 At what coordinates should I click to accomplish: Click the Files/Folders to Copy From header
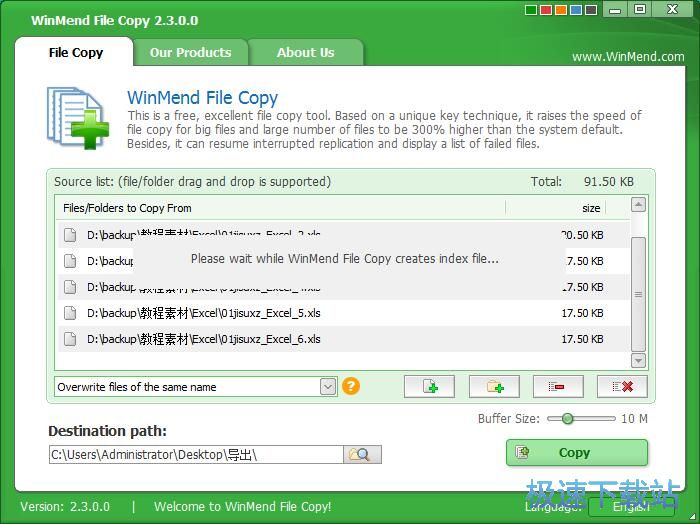point(281,208)
